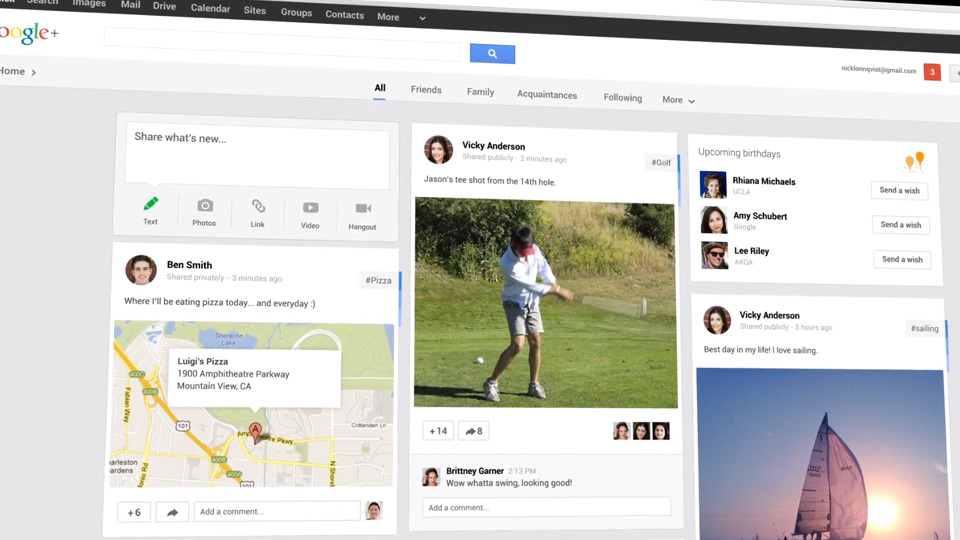Select the green Text pencil icon

(151, 203)
